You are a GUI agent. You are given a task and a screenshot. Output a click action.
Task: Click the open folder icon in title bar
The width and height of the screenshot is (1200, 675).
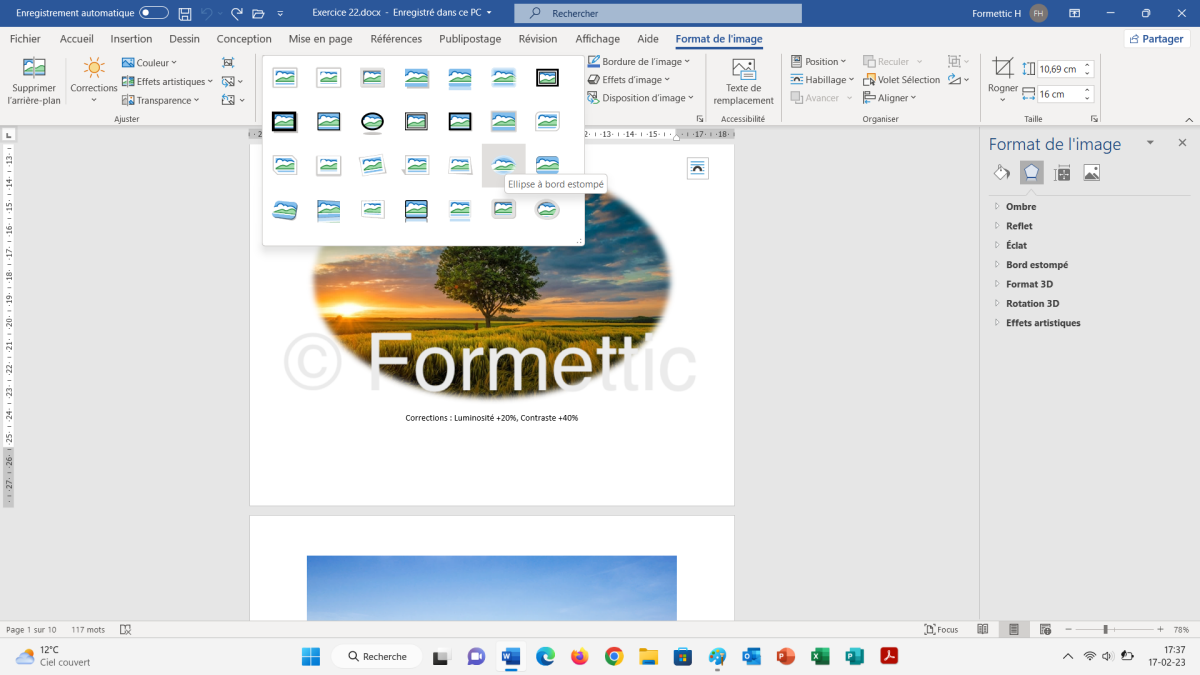pyautogui.click(x=258, y=13)
